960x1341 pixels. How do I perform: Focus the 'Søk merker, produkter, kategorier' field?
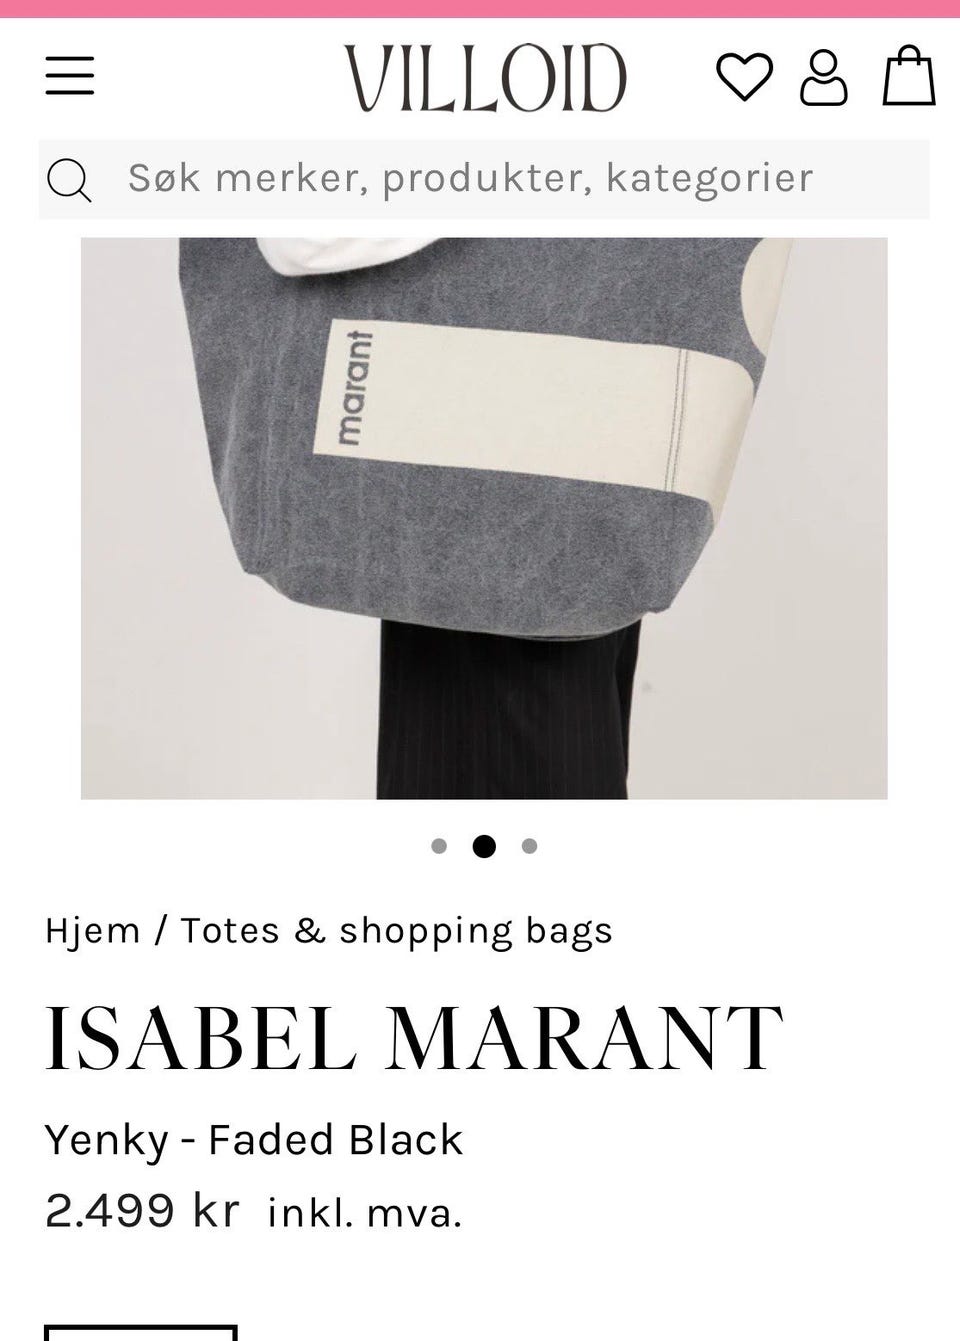[484, 179]
